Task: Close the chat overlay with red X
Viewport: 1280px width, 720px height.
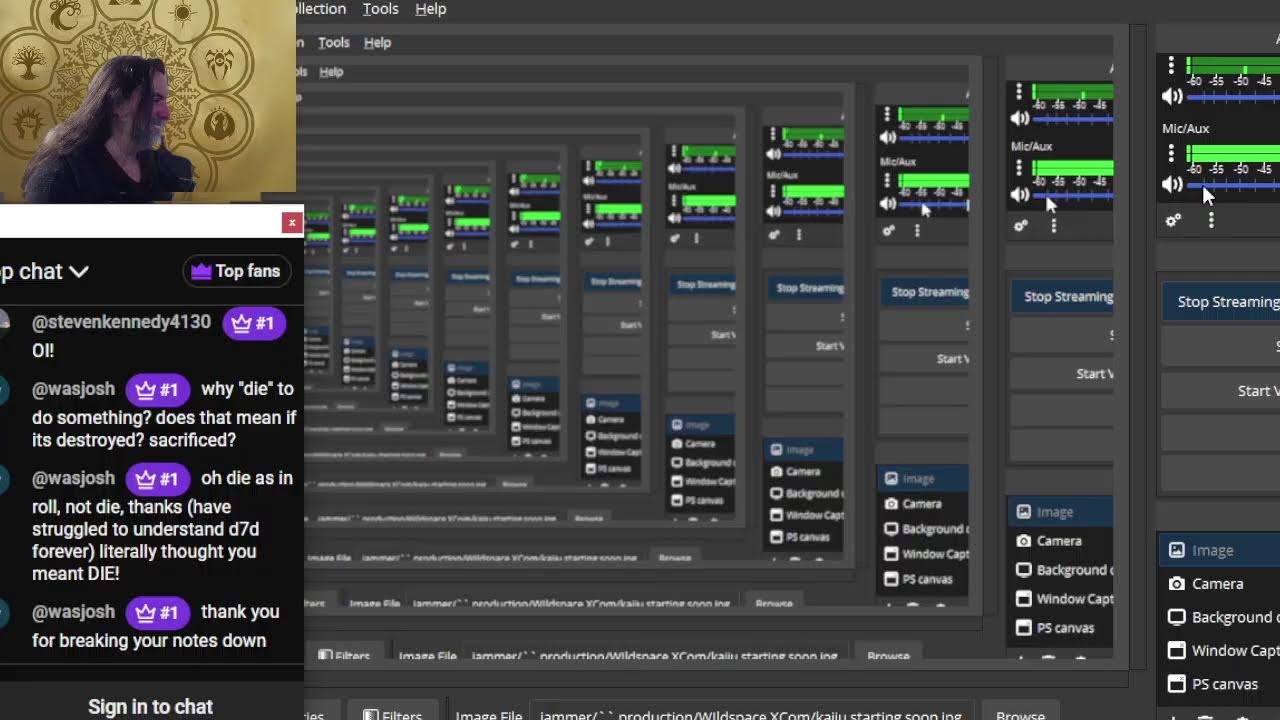Action: click(x=292, y=223)
